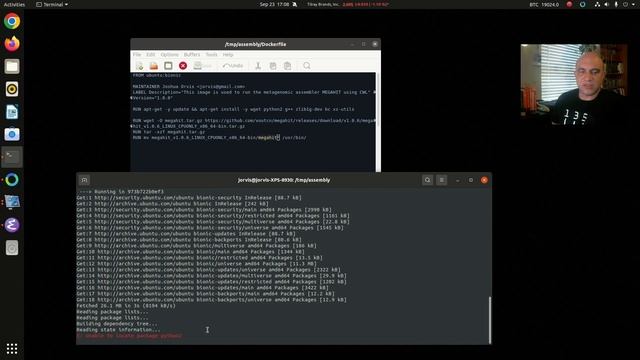Image resolution: width=640 pixels, height=360 pixels.
Task: Click the 'RUN apt-get' line in the Dockerfile
Action: coord(243,109)
